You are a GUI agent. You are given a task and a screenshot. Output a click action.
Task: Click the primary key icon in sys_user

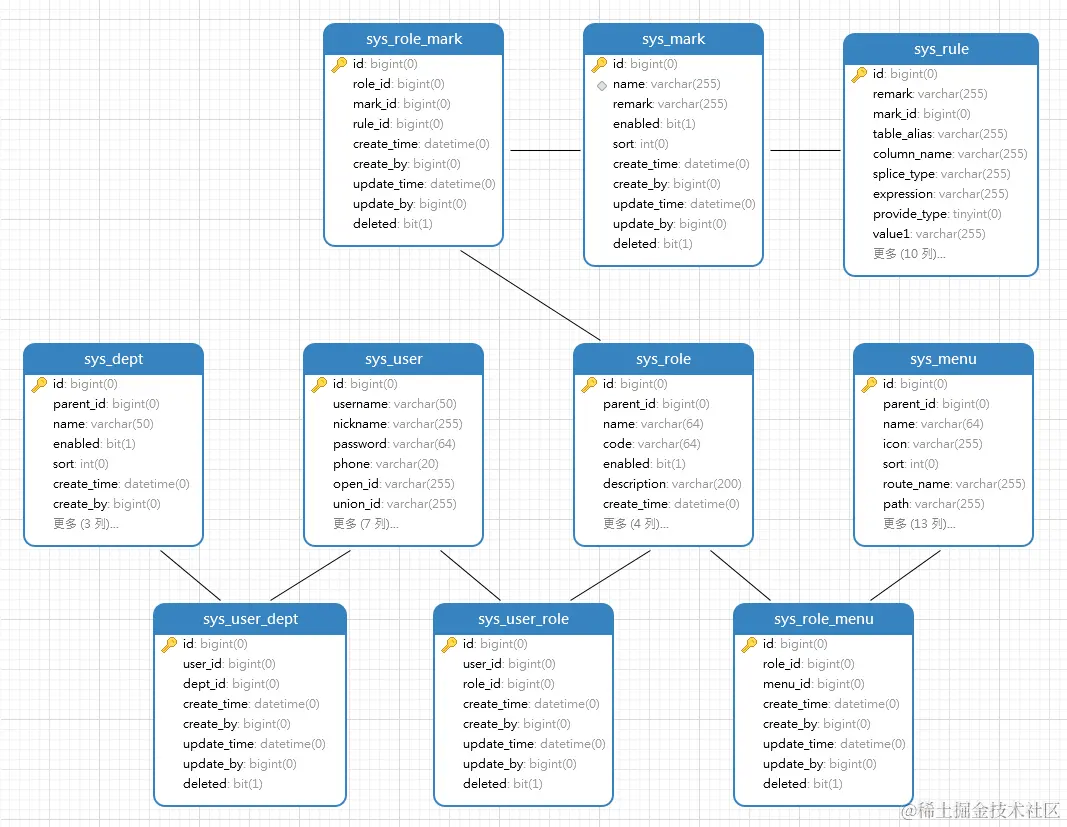coord(319,385)
